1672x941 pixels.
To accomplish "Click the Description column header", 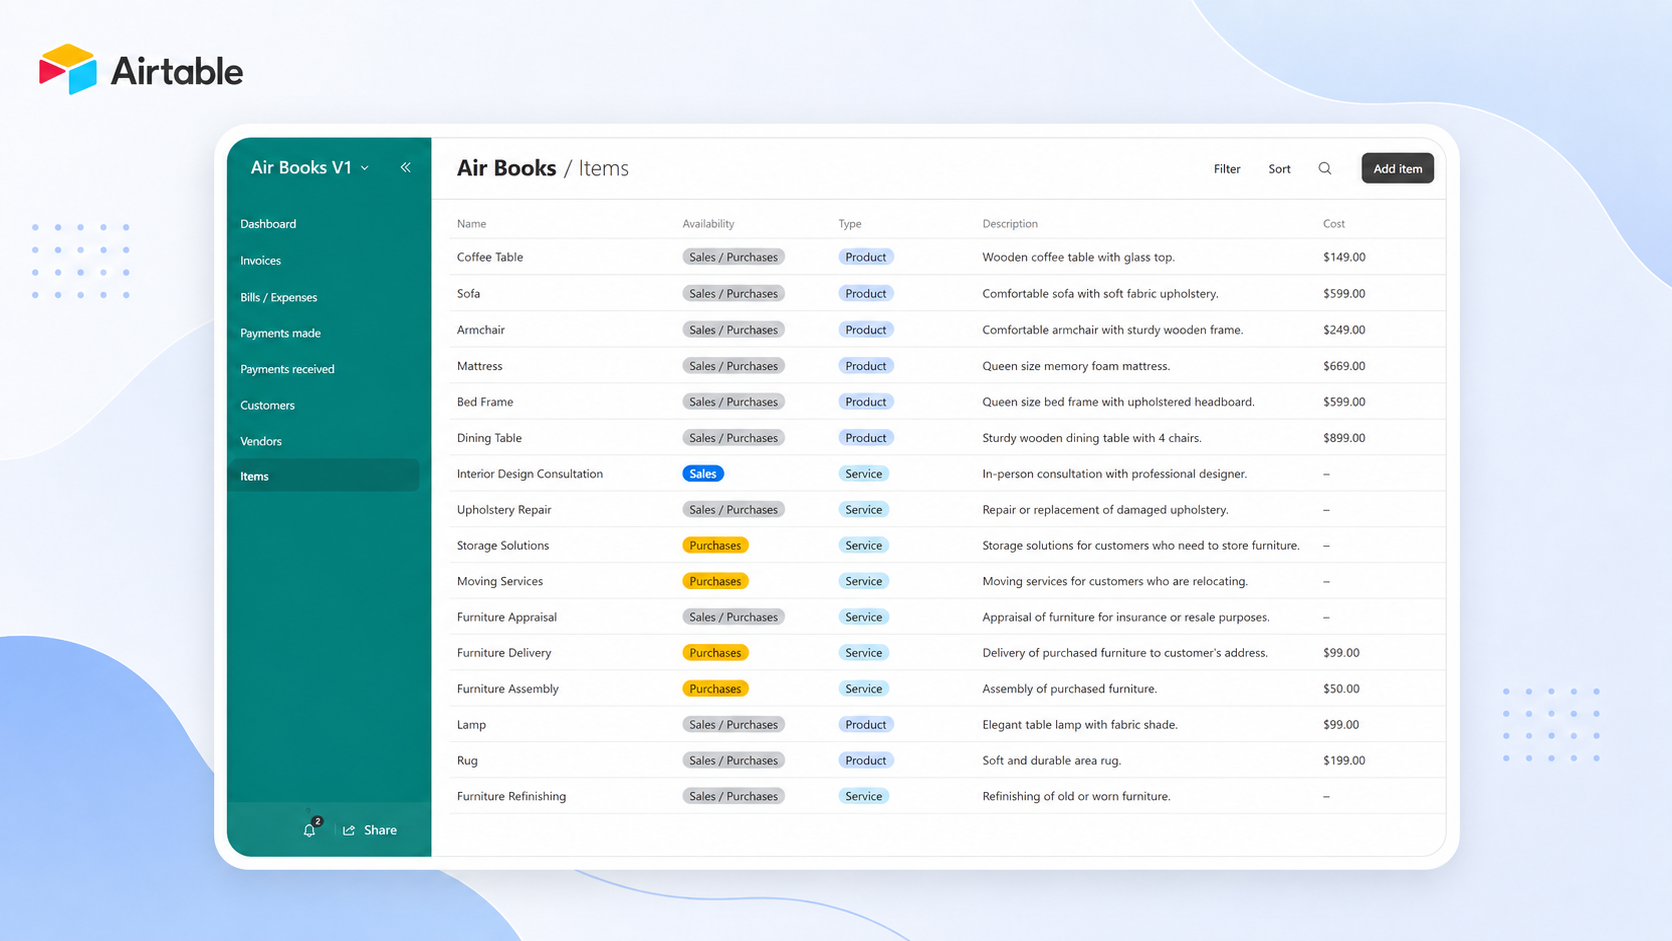I will tap(1010, 224).
